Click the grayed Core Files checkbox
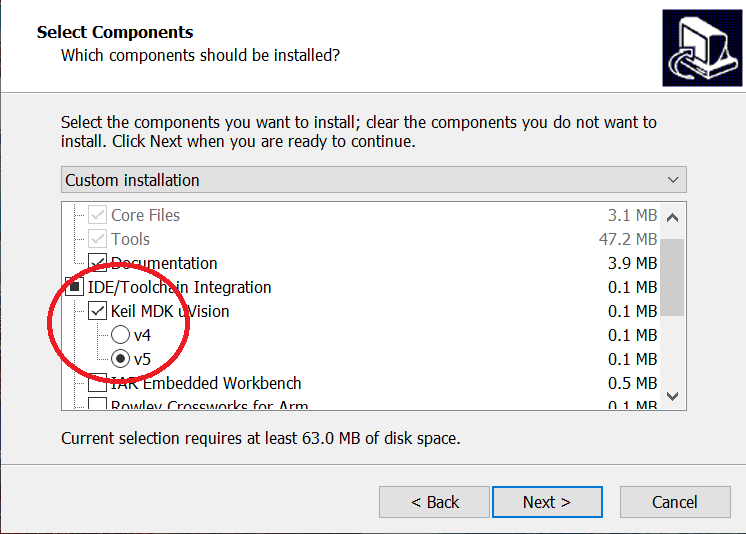Image resolution: width=746 pixels, height=534 pixels. tap(98, 215)
